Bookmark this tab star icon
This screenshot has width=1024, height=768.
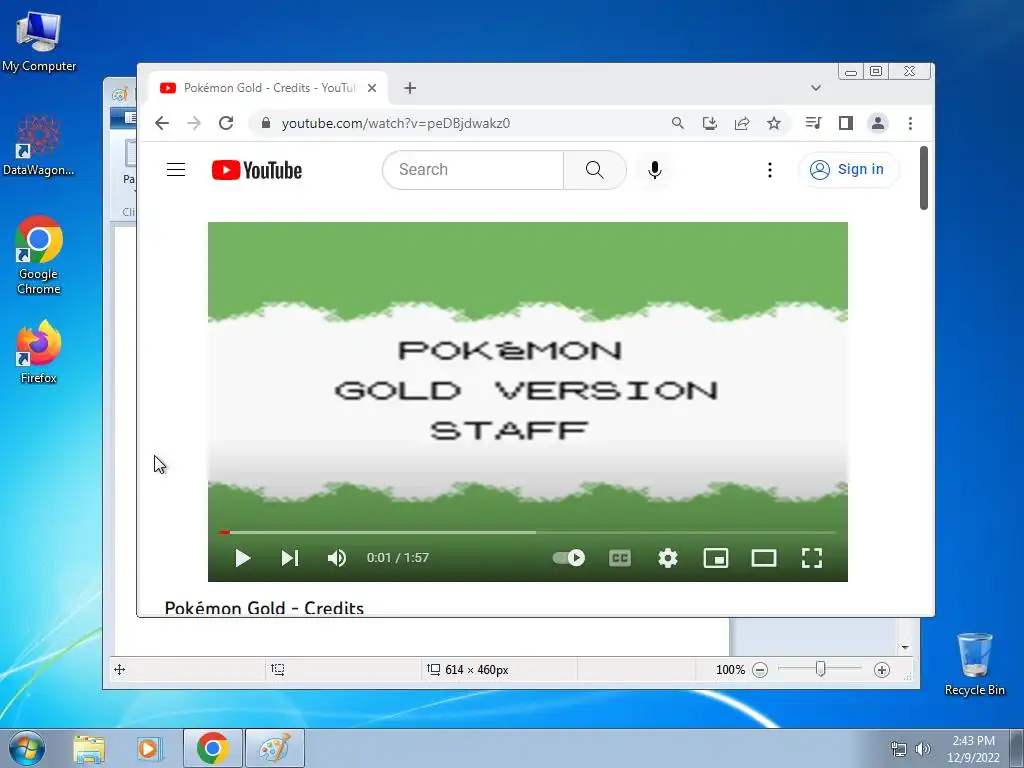click(x=774, y=123)
